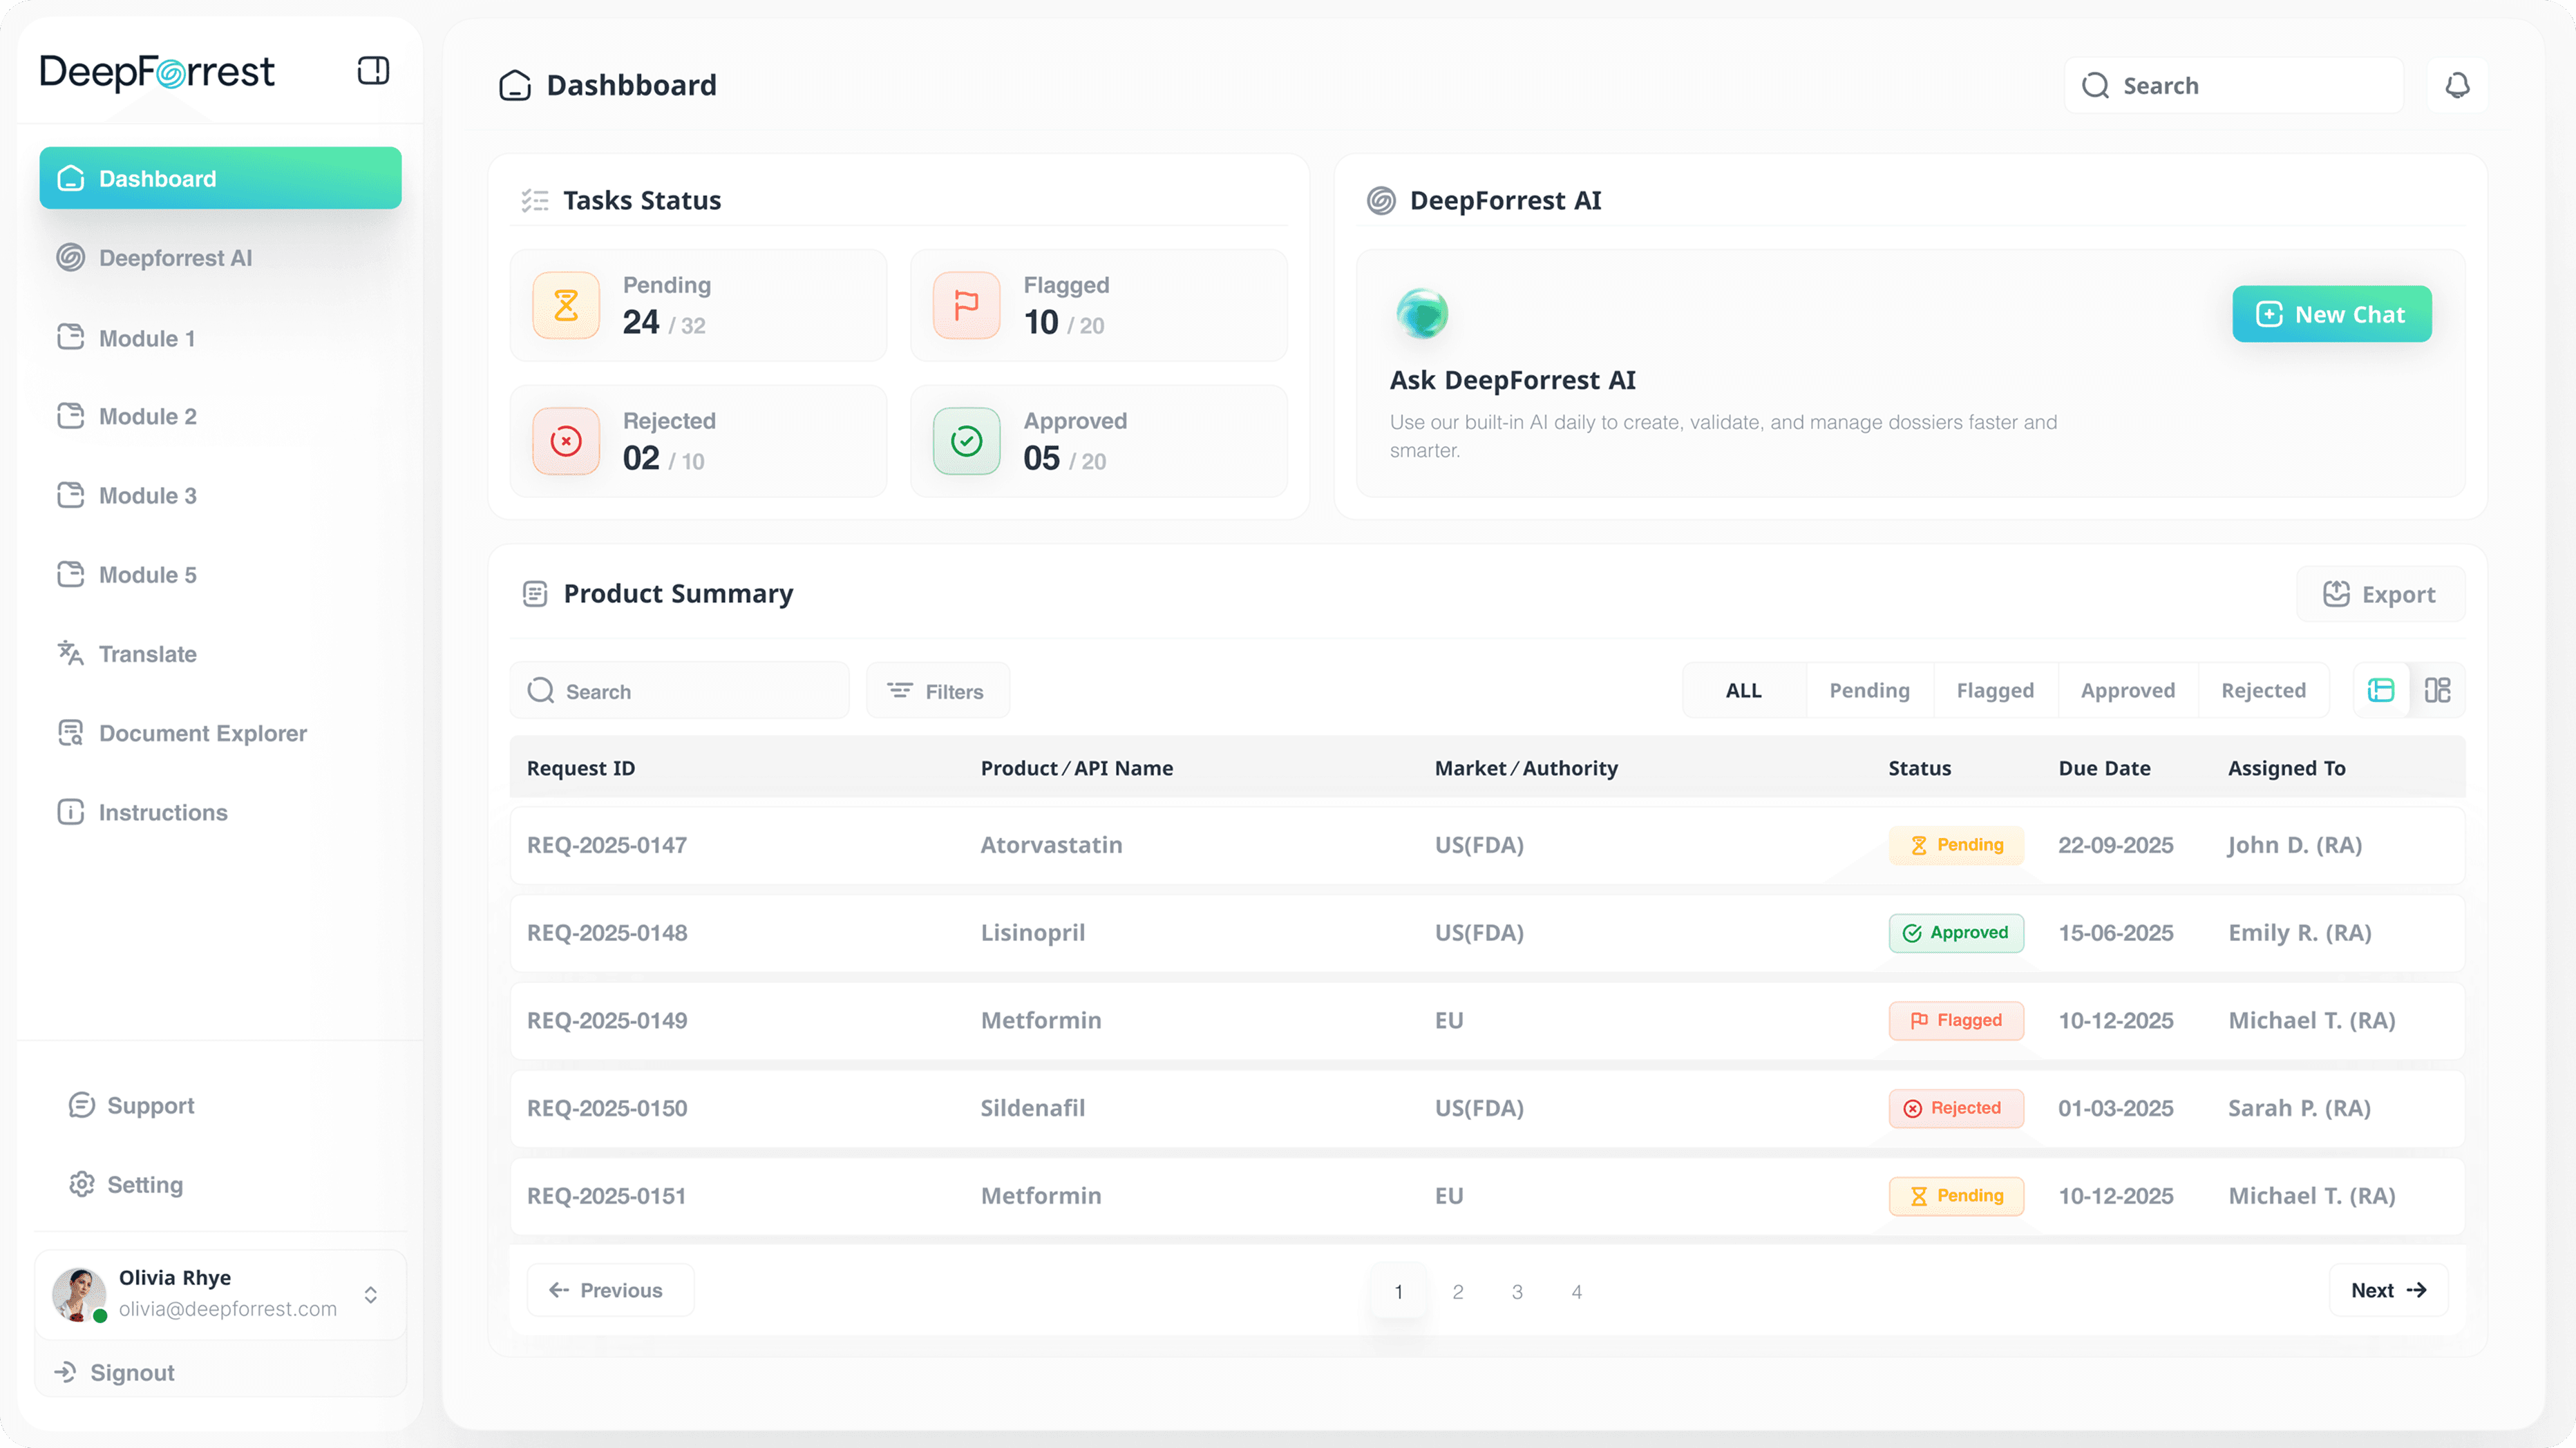2576x1448 pixels.
Task: Export the Product Summary
Action: pyautogui.click(x=2379, y=594)
